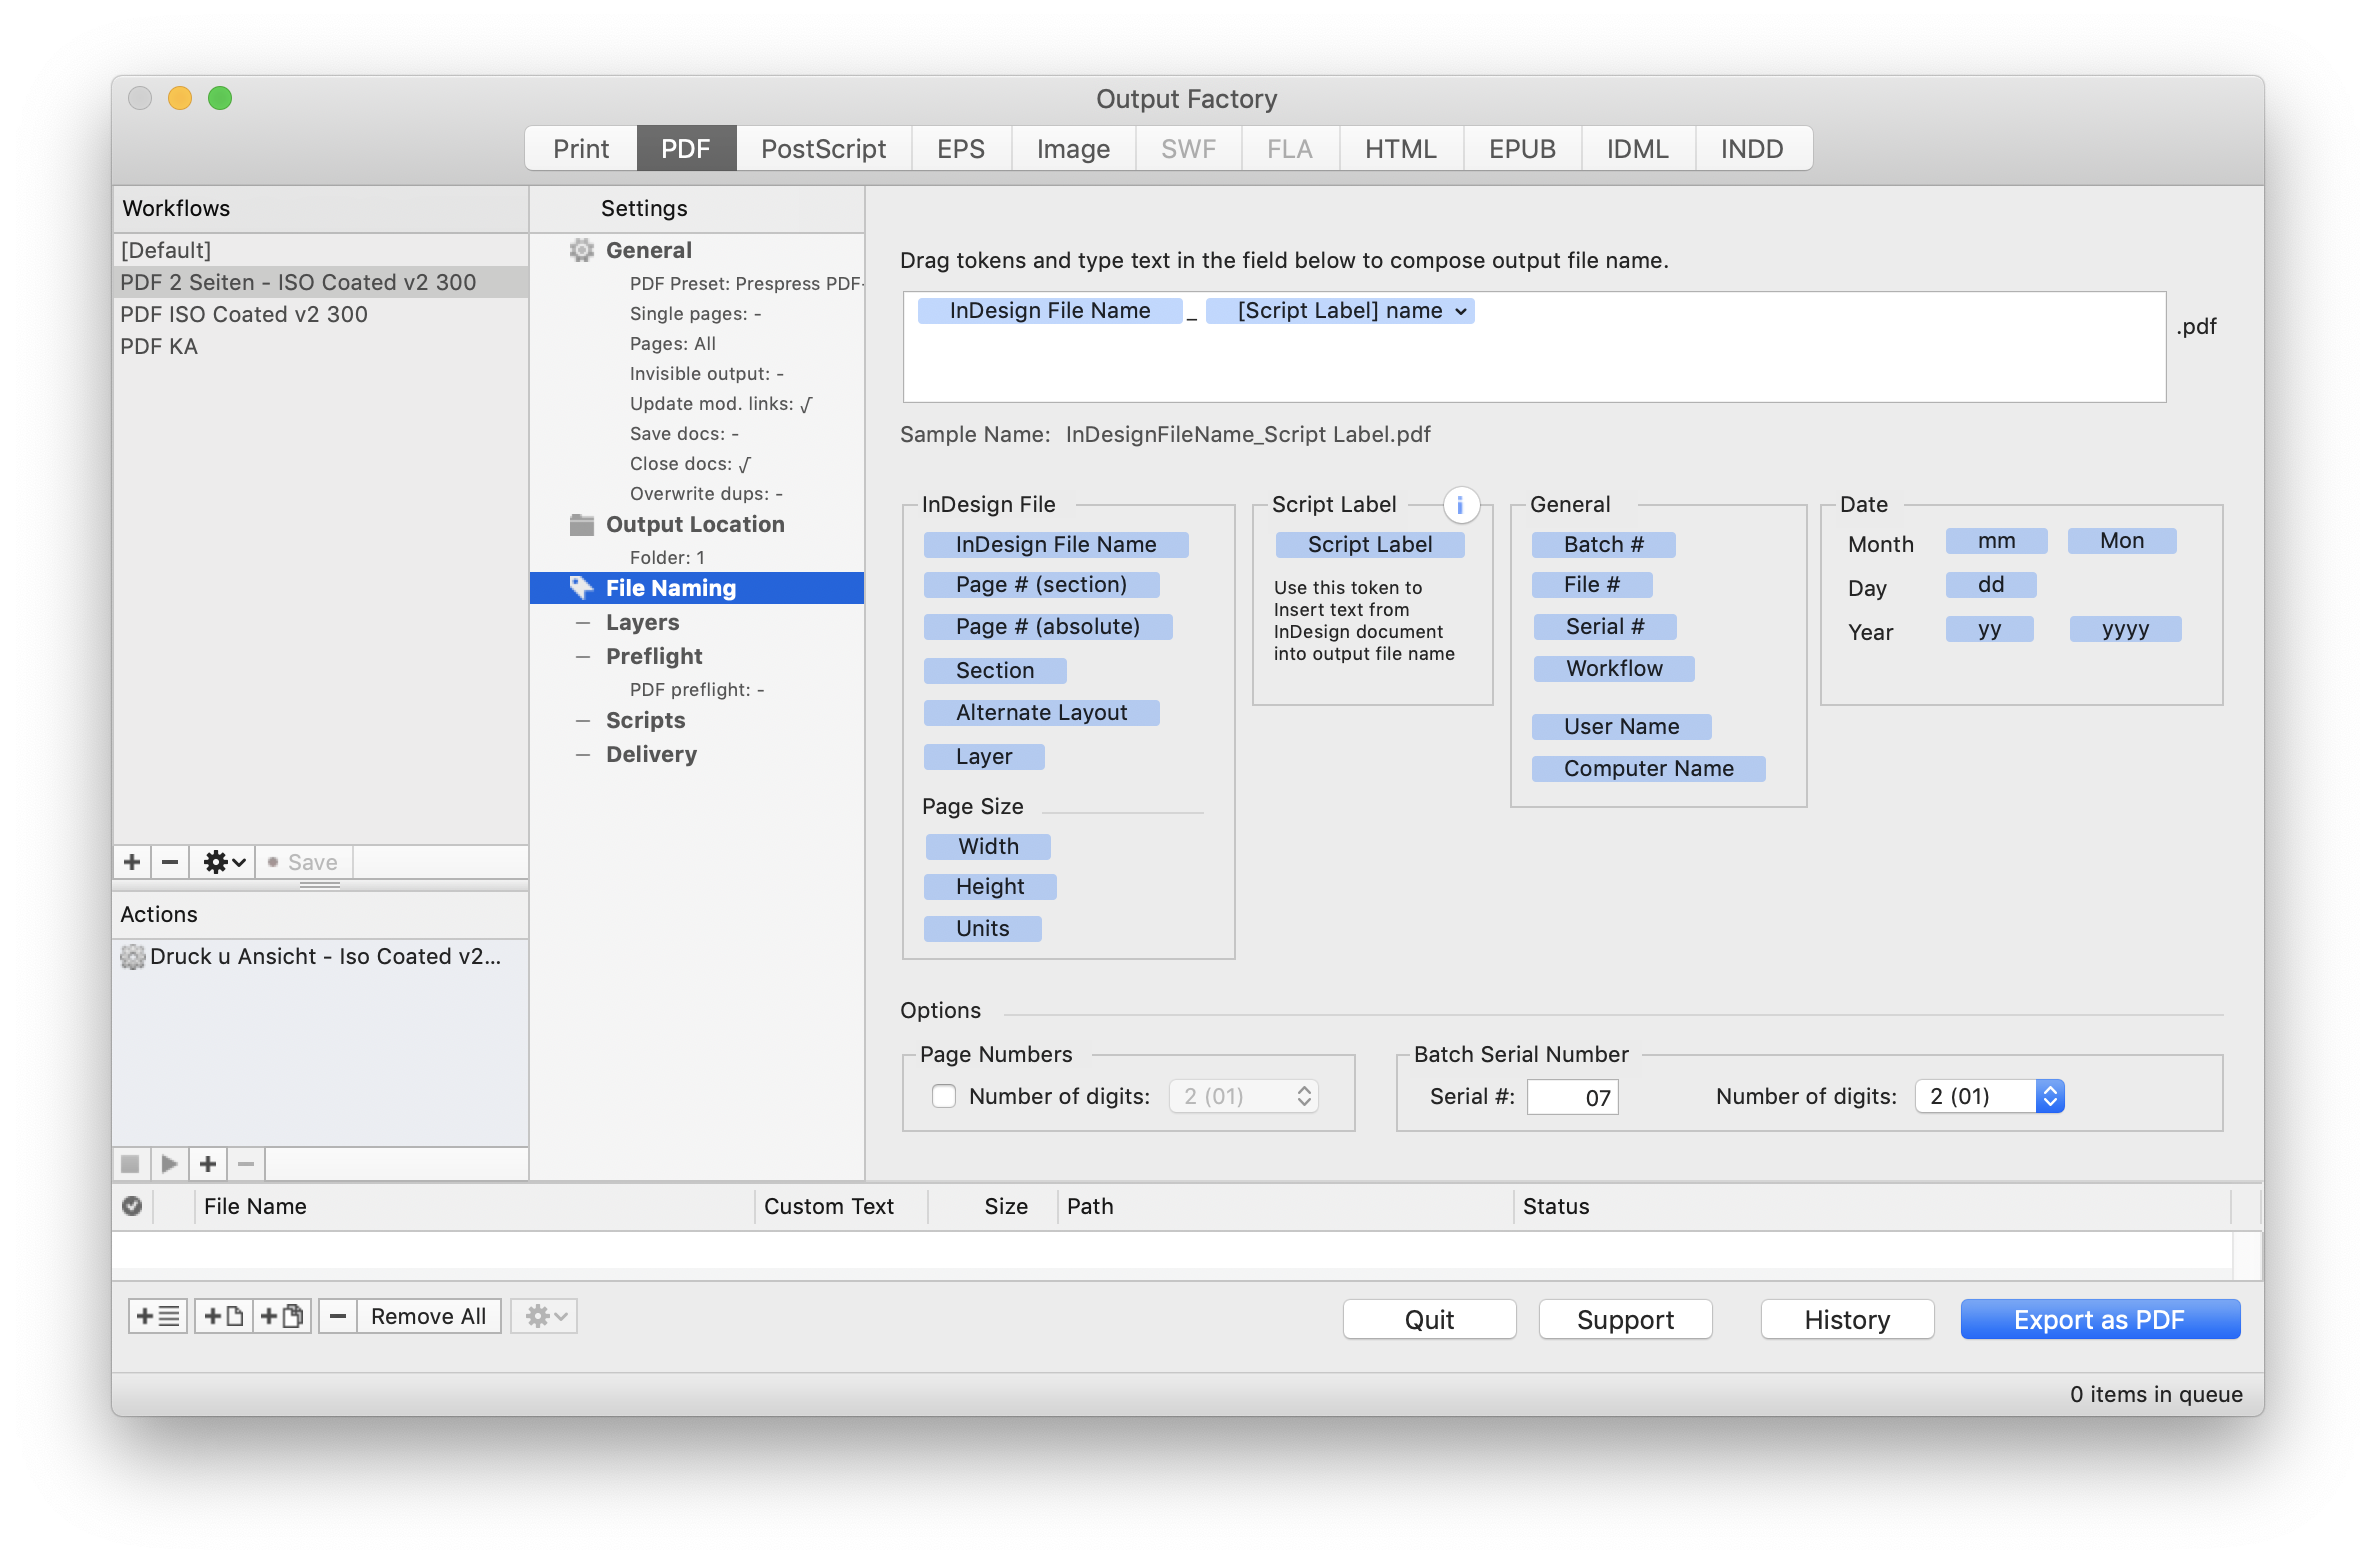
Task: Select PDF 2 Seiten ISO Coated workflow
Action: (x=320, y=282)
